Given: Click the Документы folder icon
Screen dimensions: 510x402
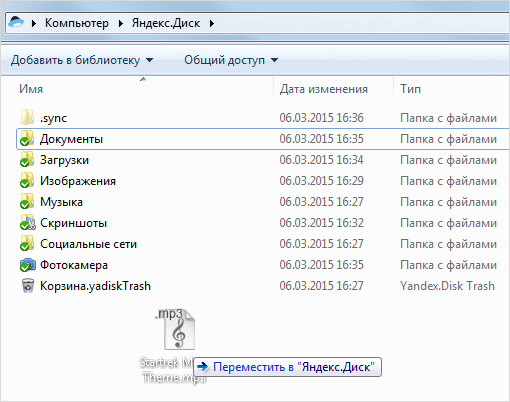Looking at the screenshot, I should (x=27, y=139).
